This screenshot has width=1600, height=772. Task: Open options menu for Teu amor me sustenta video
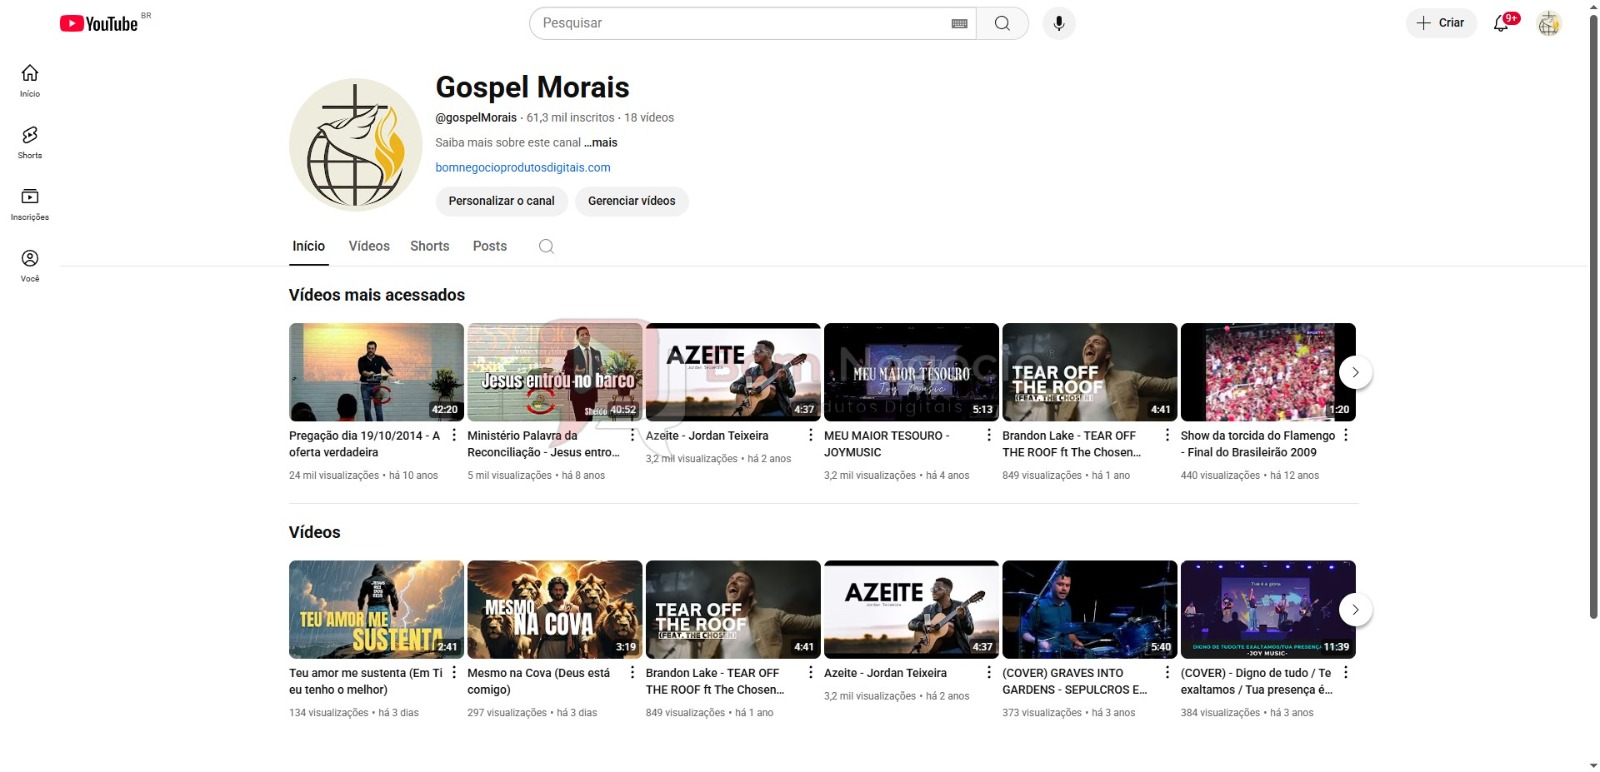tap(454, 673)
